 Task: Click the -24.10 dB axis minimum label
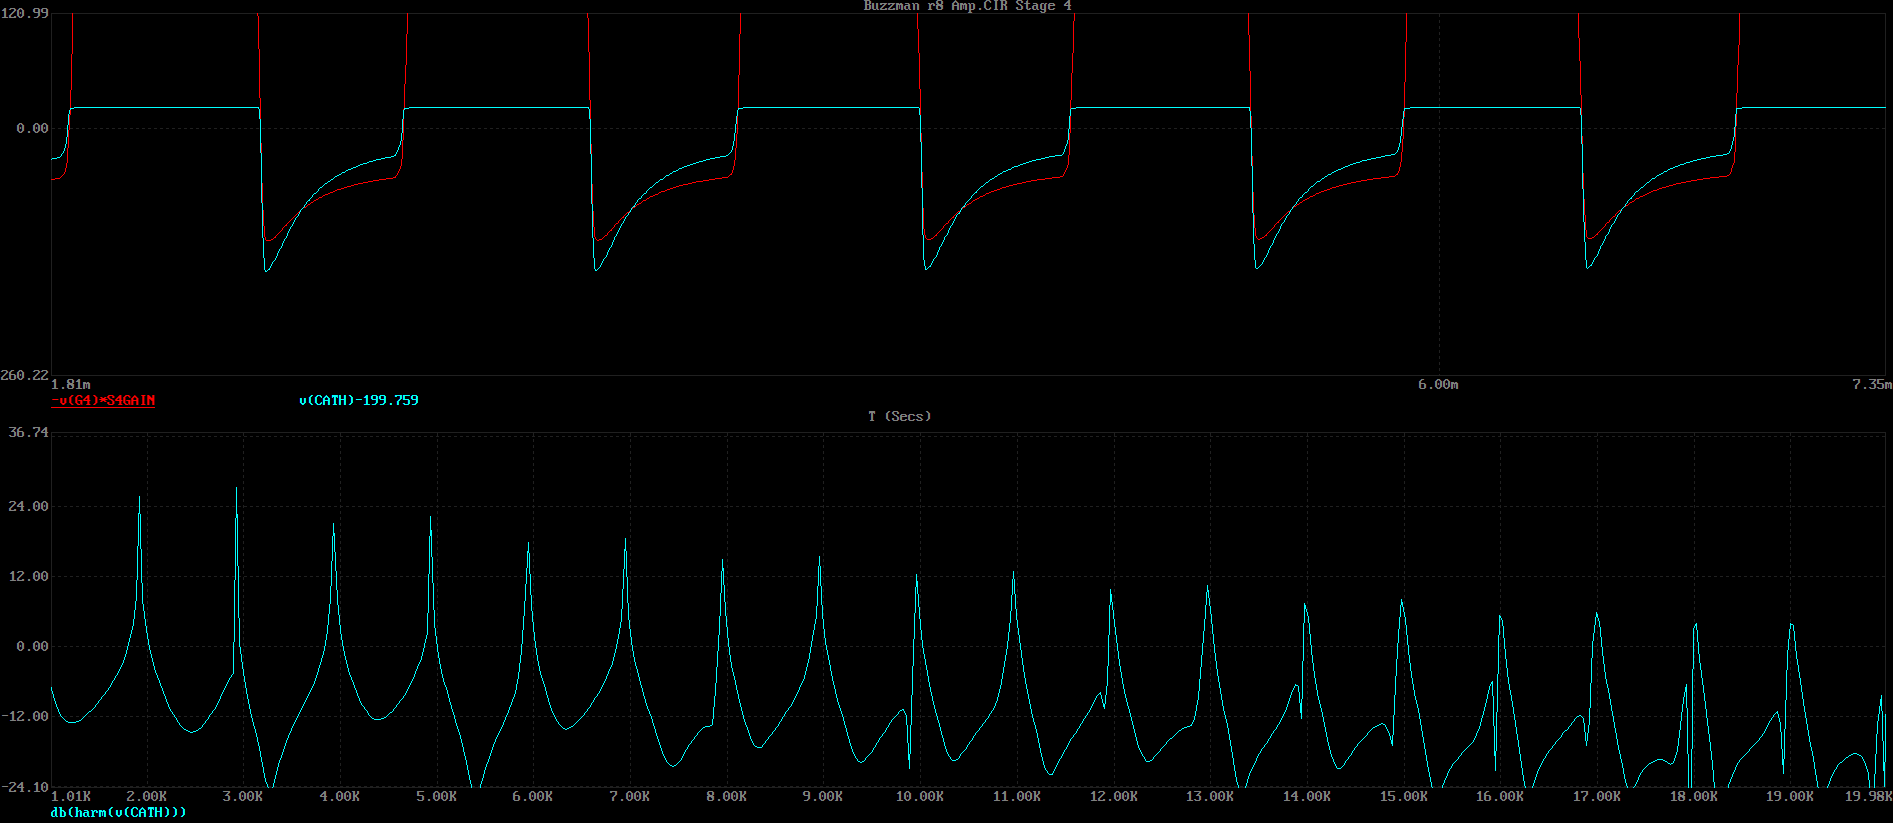tap(25, 788)
